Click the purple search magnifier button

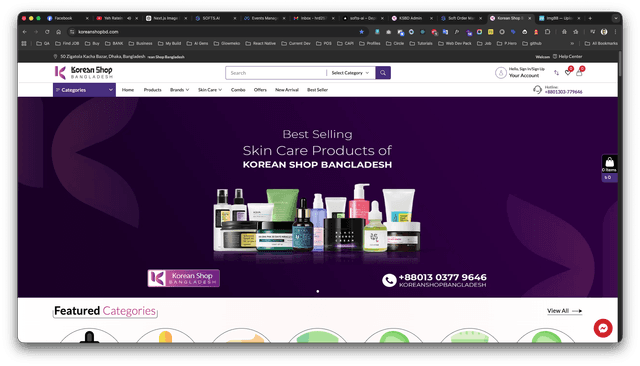(383, 73)
